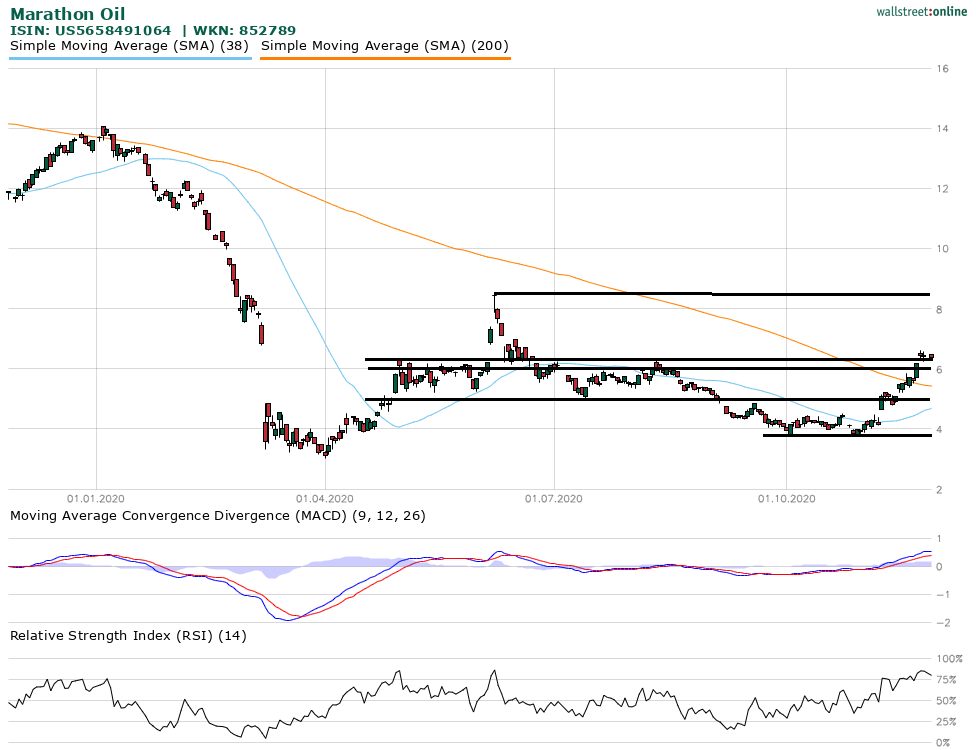Viewport: 976px width, 750px height.
Task: Click the orange SMA 200 legend line
Action: click(385, 58)
